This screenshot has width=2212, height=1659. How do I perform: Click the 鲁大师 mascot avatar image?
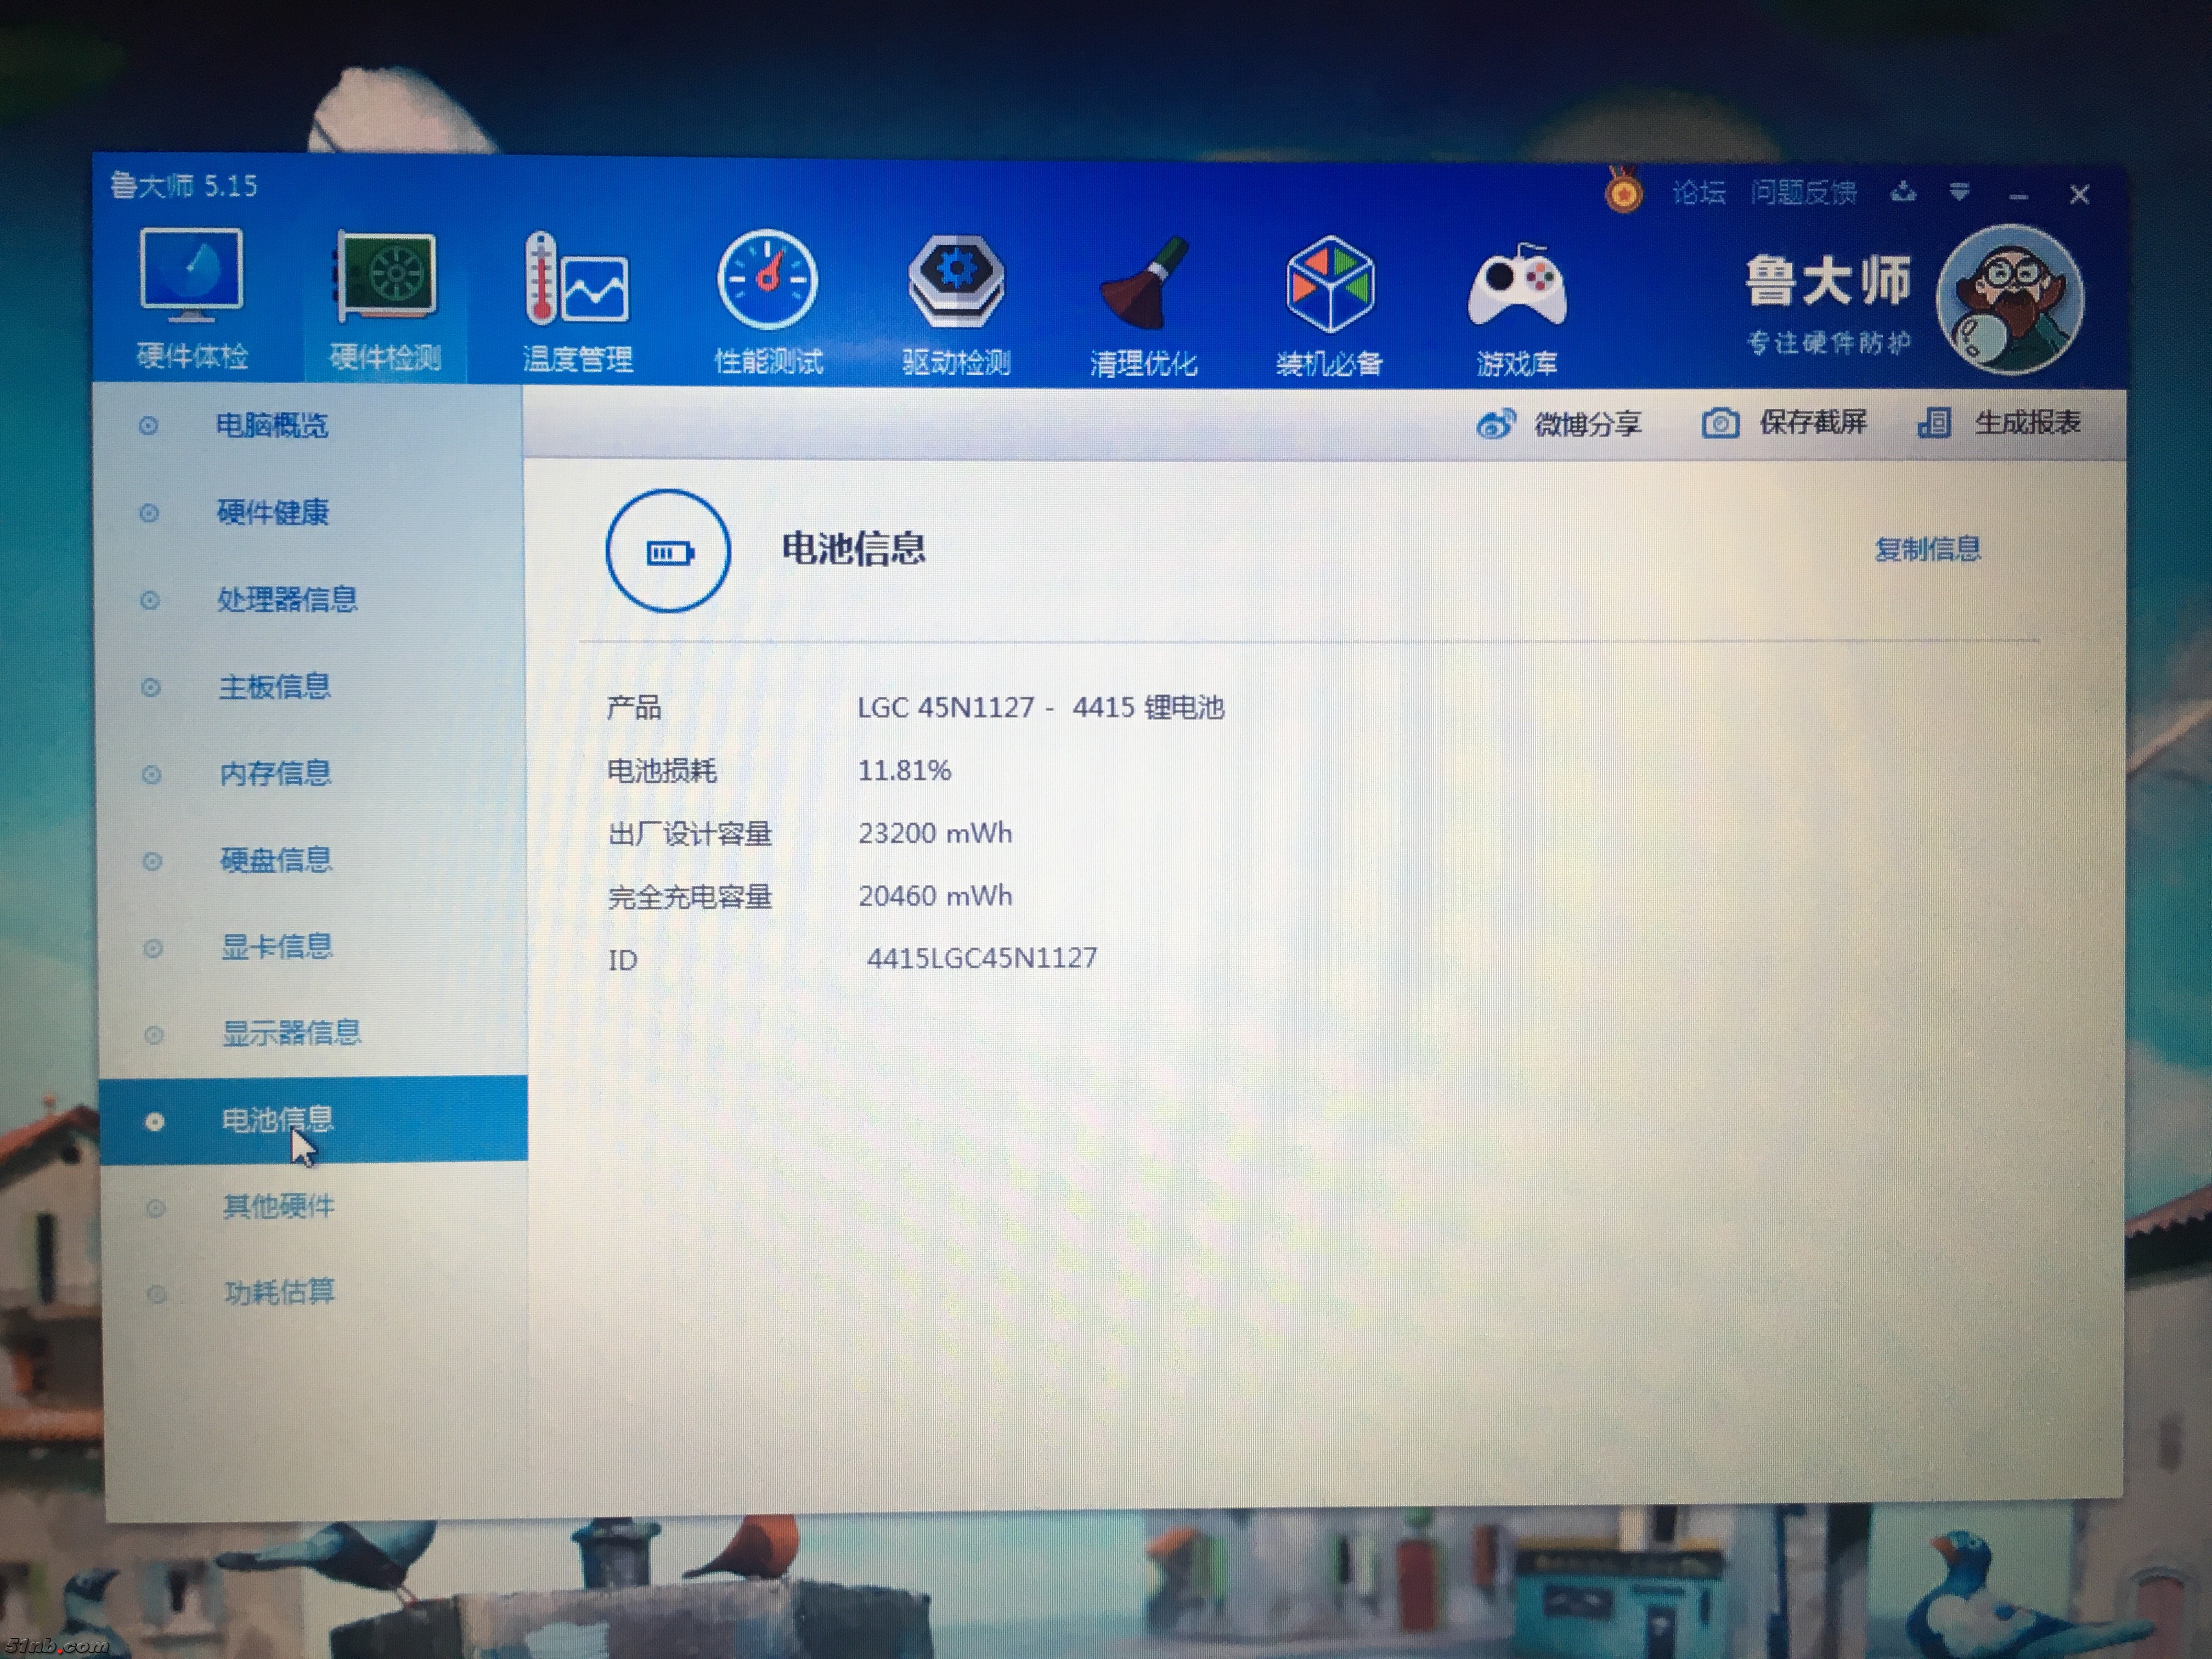2011,299
